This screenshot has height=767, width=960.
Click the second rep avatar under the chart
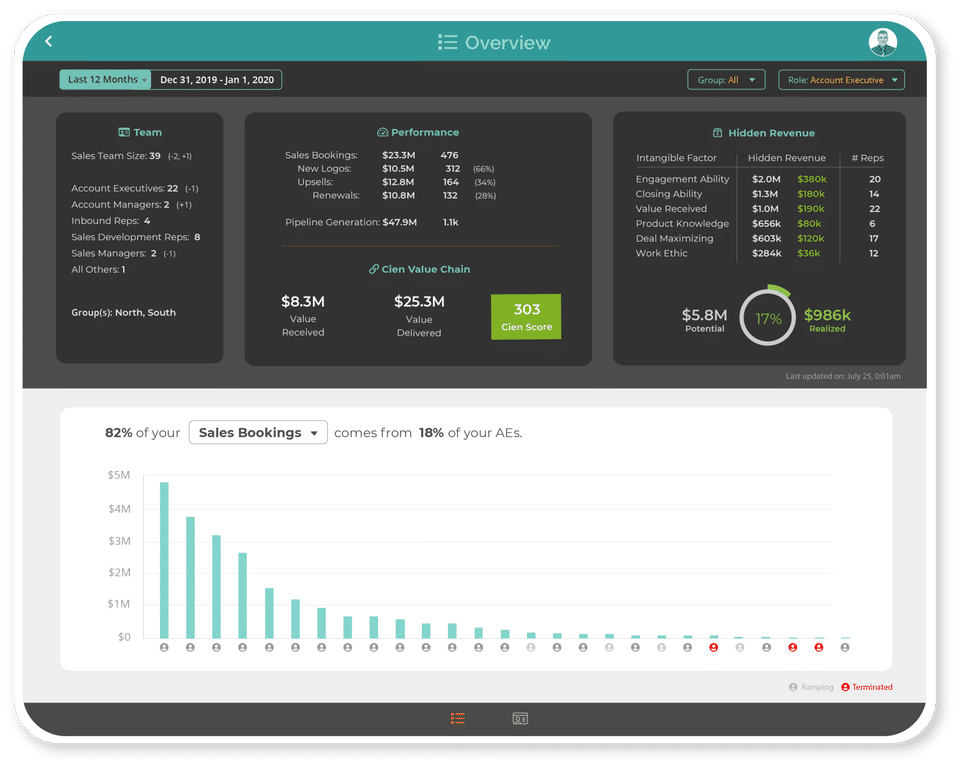click(x=190, y=647)
